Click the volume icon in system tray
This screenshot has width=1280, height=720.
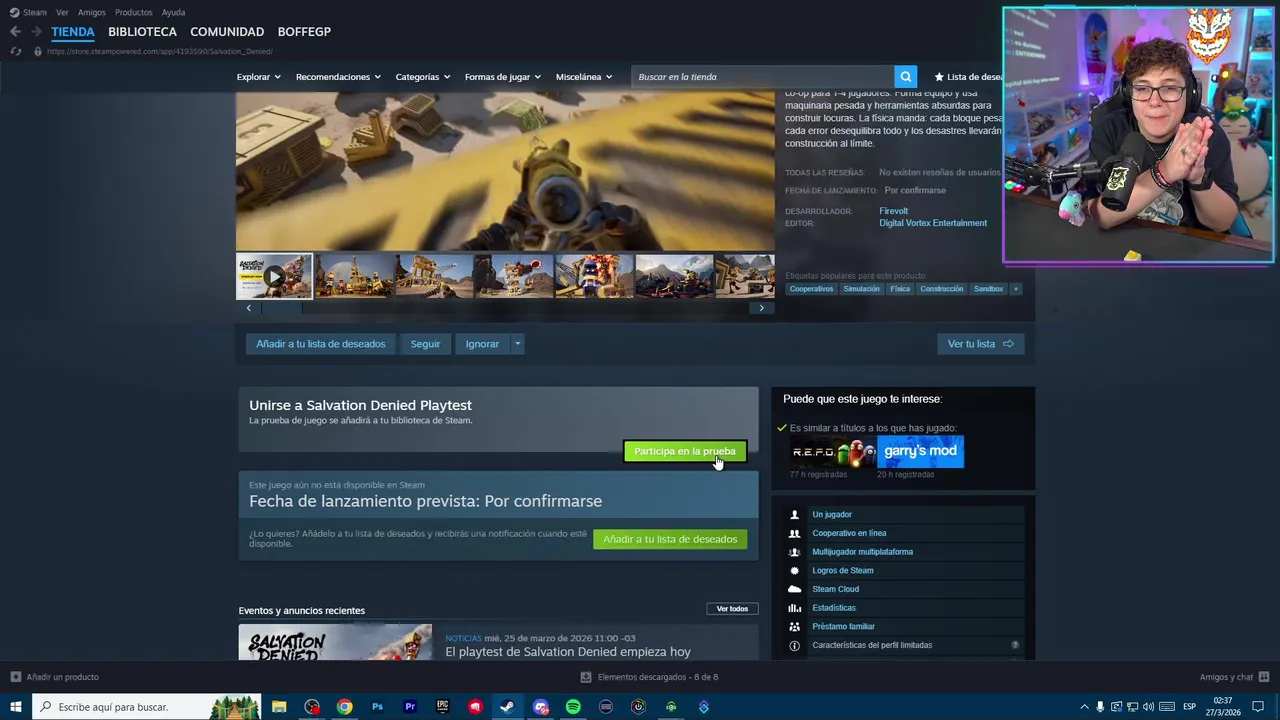pyautogui.click(x=1148, y=707)
